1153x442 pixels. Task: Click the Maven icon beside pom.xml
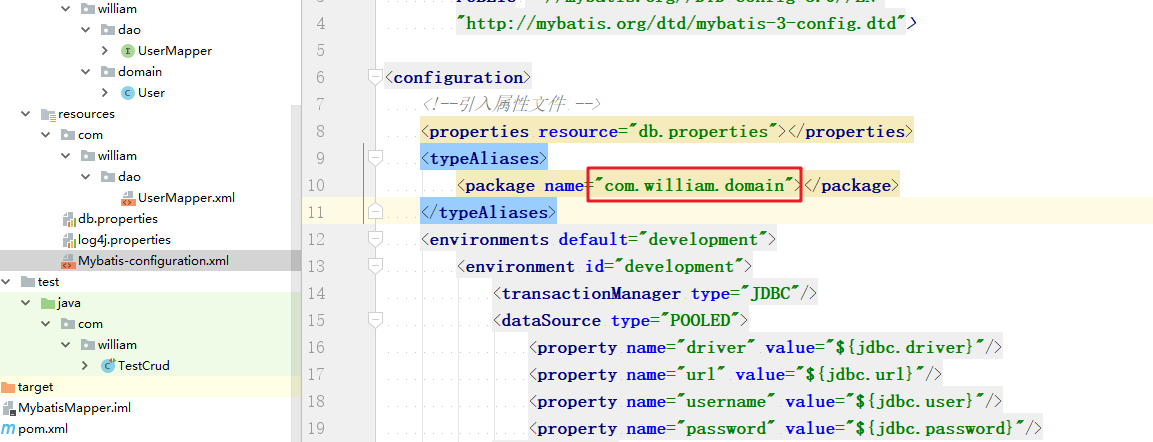9,428
